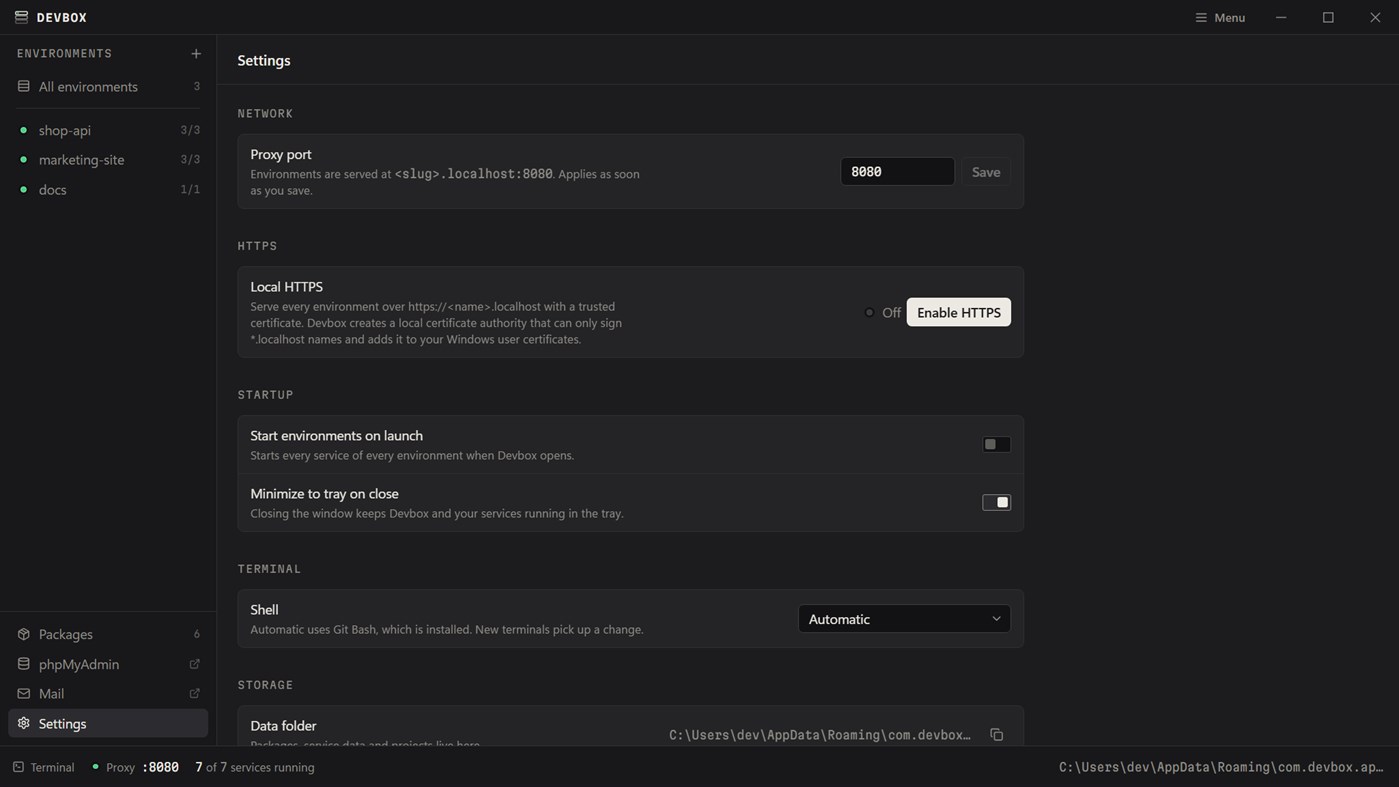The width and height of the screenshot is (1399, 787).
Task: Click the external link icon beside phpMyAdmin
Action: tap(195, 664)
